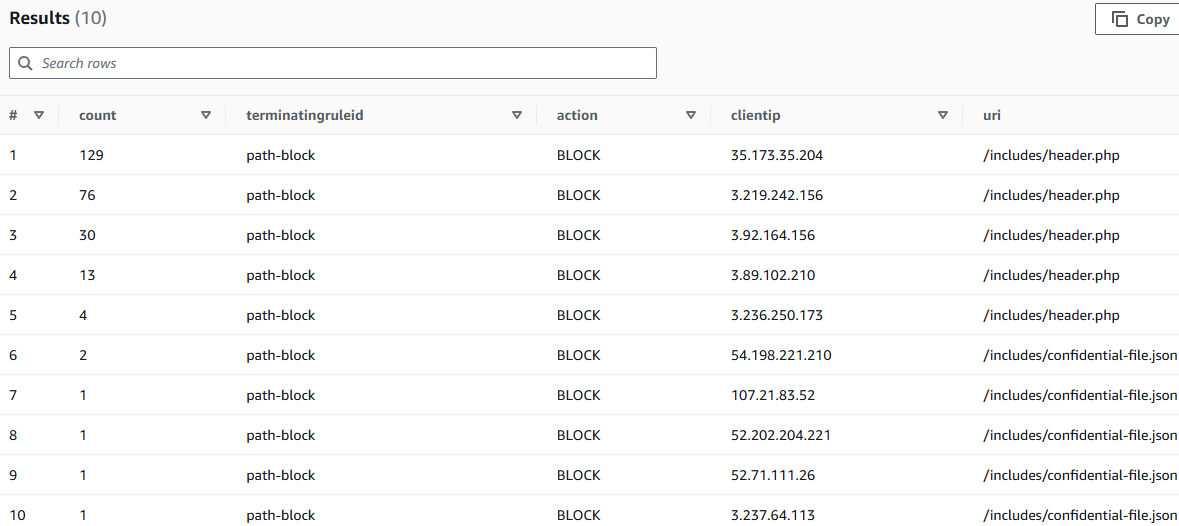The height and width of the screenshot is (526, 1179).
Task: Open the row number column sort arrow
Action: [39, 115]
